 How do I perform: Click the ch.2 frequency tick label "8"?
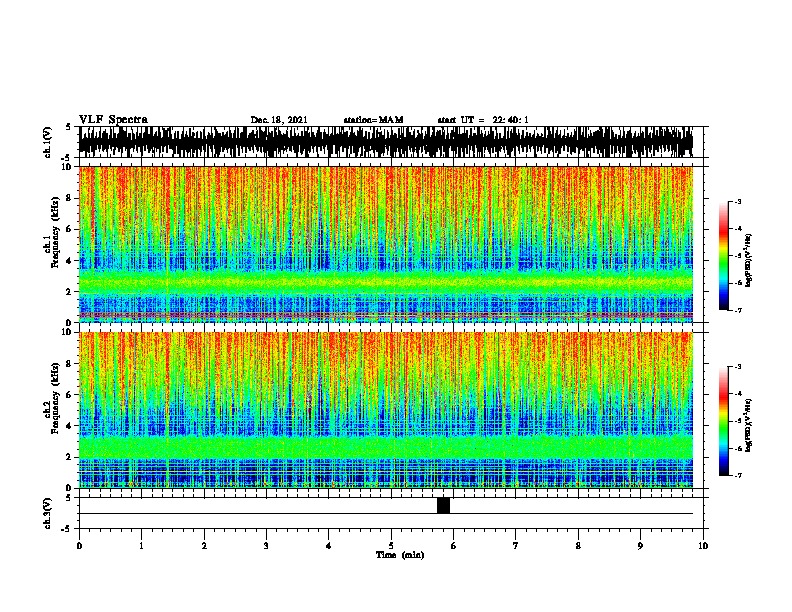pyautogui.click(x=70, y=364)
